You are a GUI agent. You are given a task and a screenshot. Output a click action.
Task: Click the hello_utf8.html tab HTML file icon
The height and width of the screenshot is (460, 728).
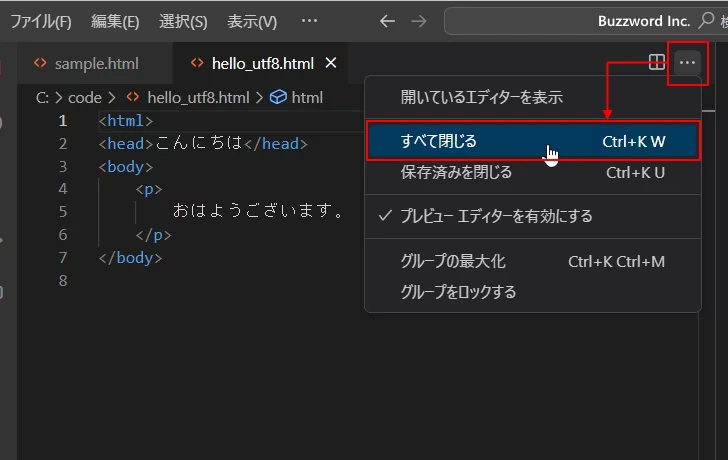coord(197,63)
